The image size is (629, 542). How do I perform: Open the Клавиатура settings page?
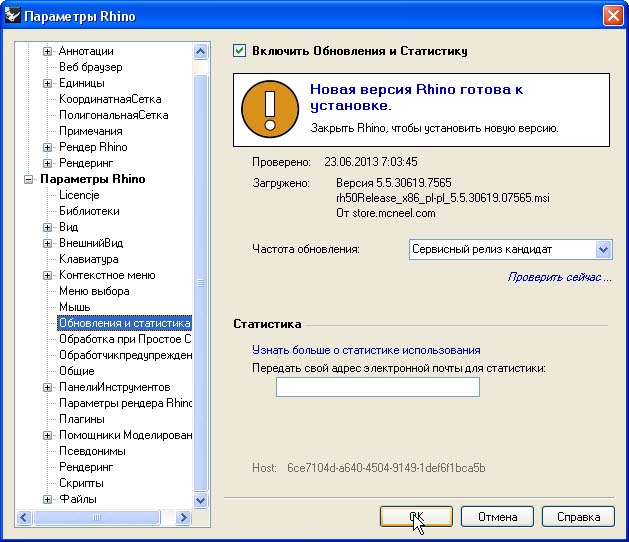pos(89,259)
